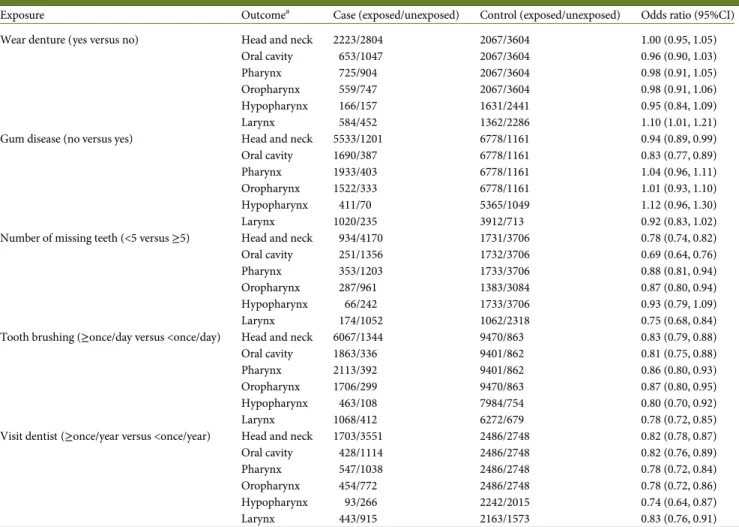Click control value 1362/2286

pyautogui.click(x=505, y=123)
